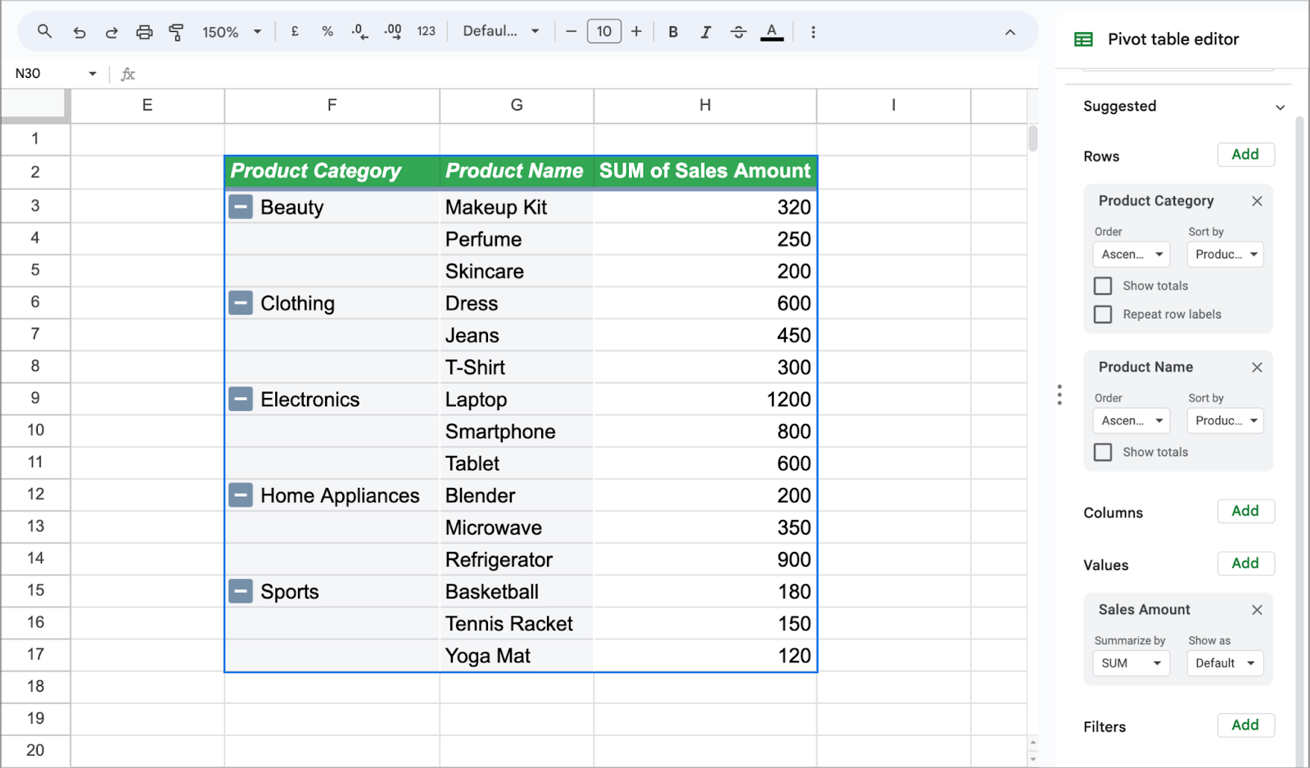Viewport: 1310px width, 768px height.
Task: Increase decimal places icon
Action: pos(393,32)
